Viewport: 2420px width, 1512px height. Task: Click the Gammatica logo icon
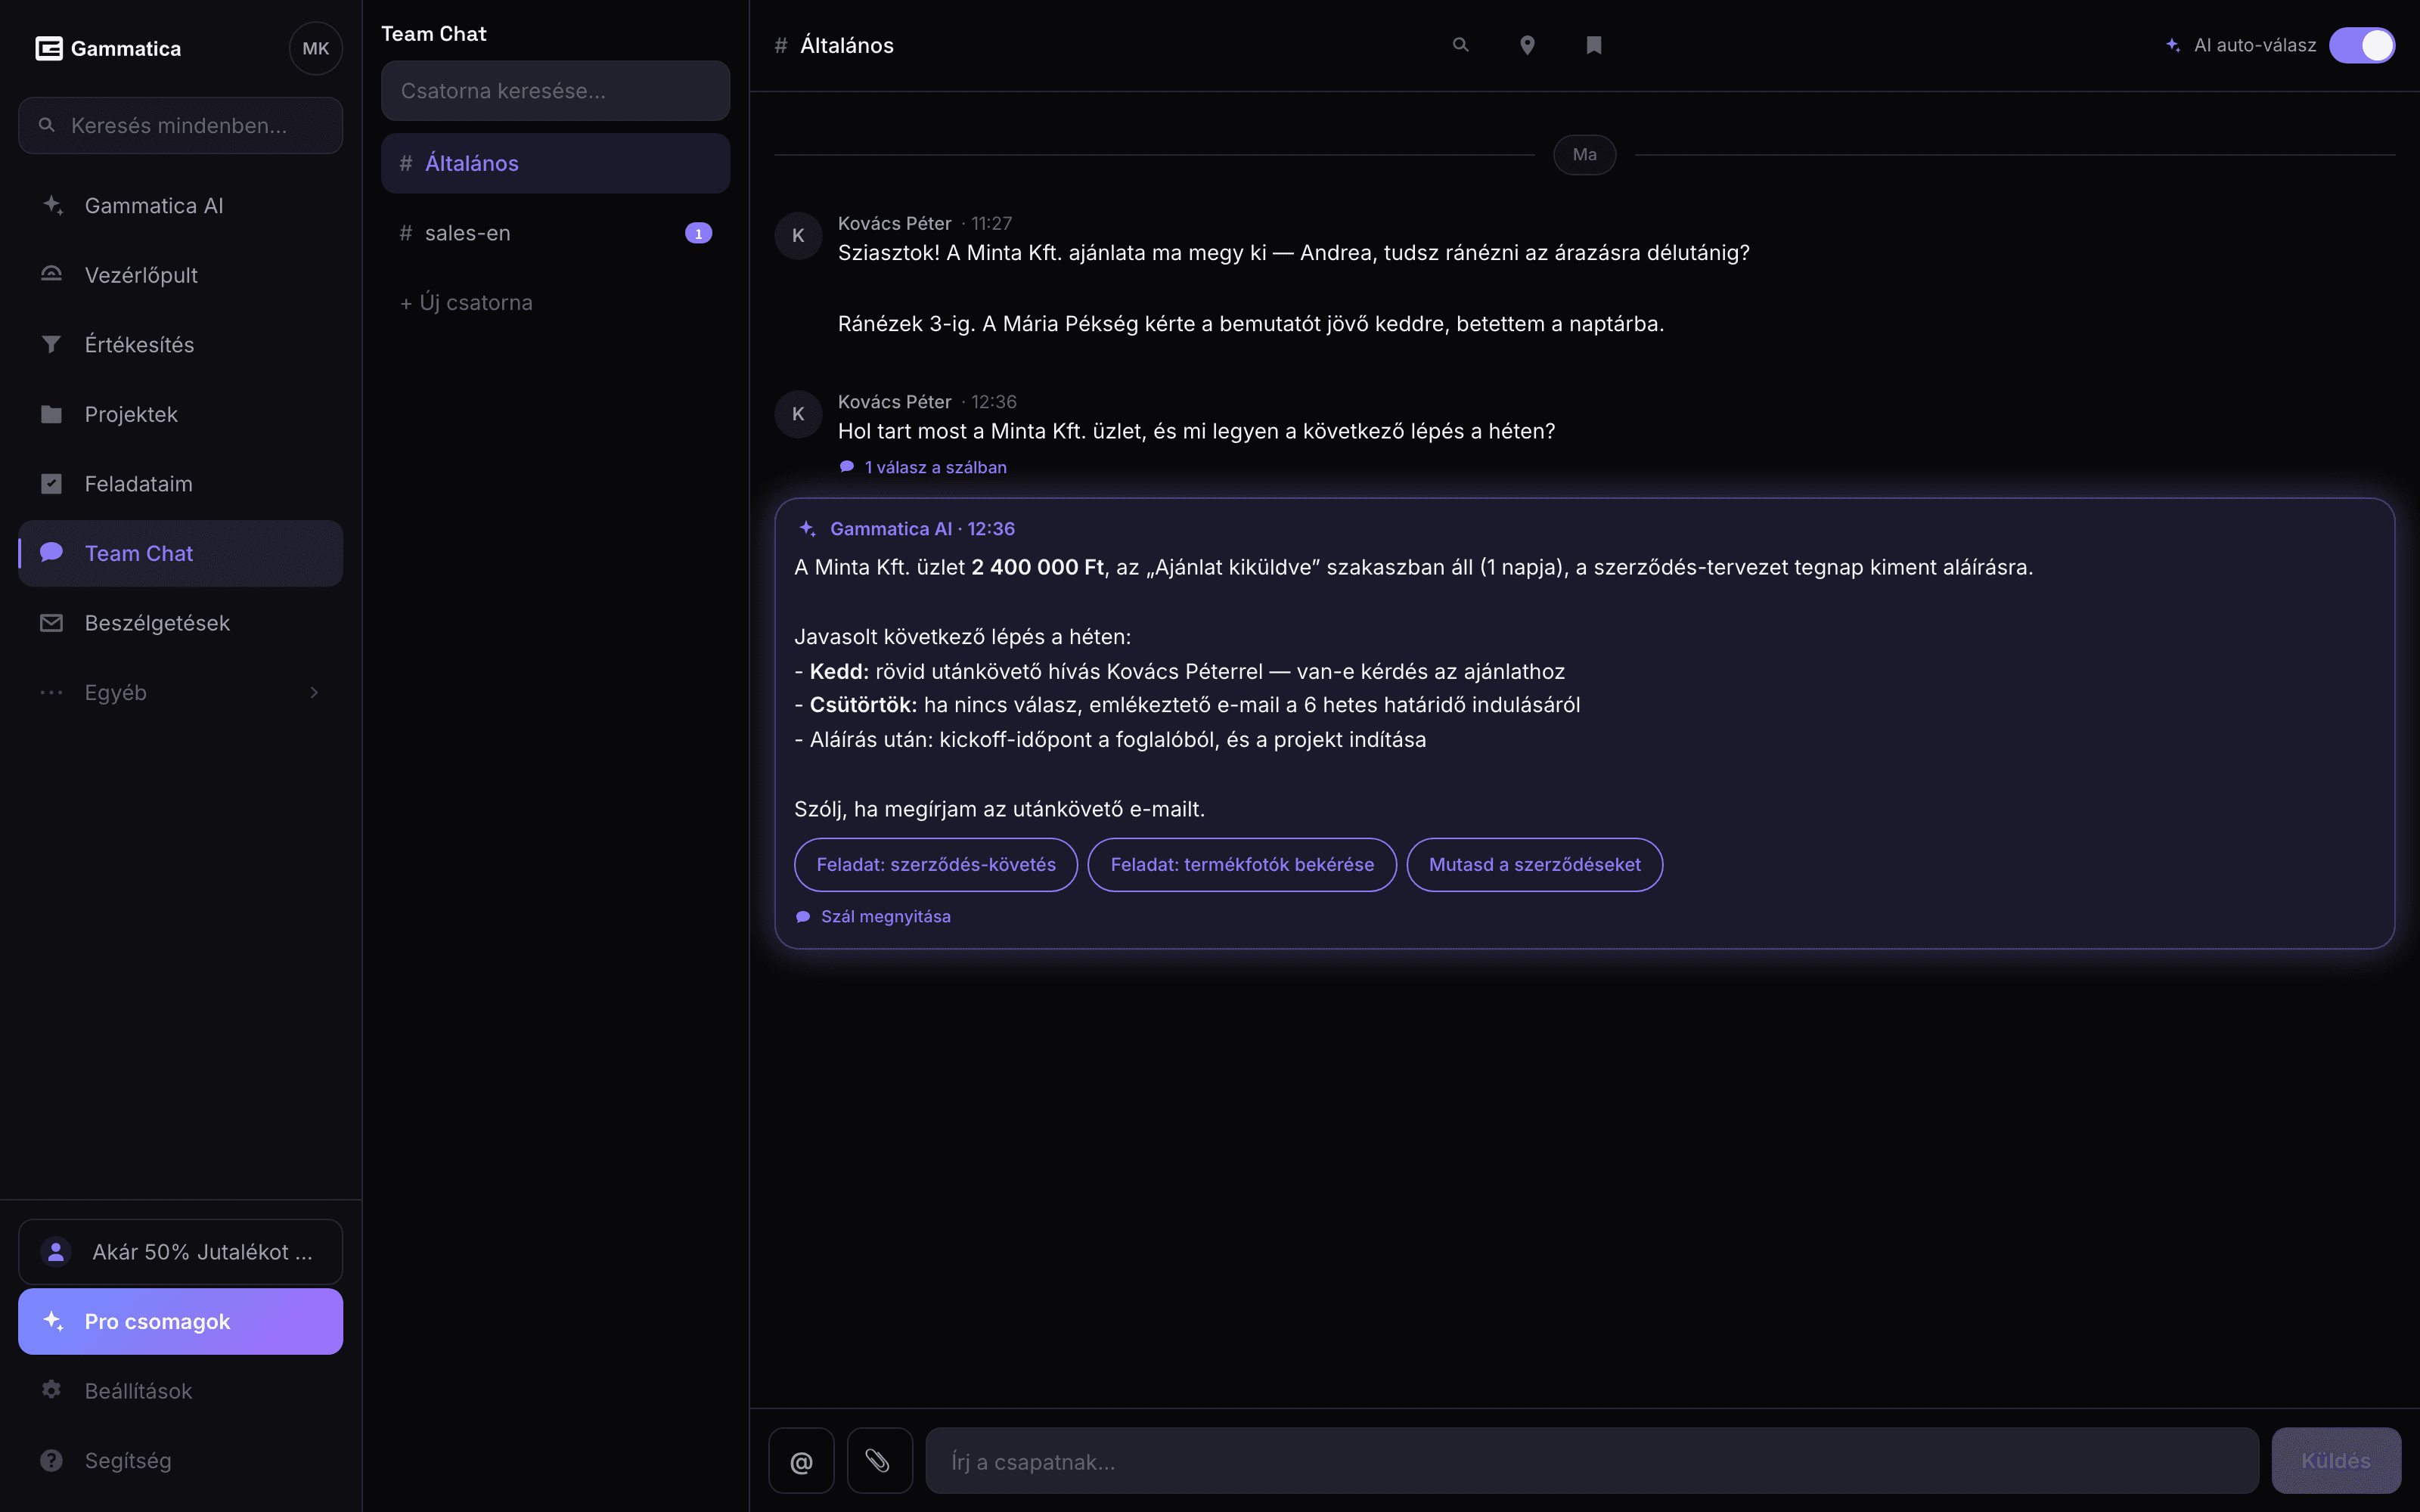49,48
